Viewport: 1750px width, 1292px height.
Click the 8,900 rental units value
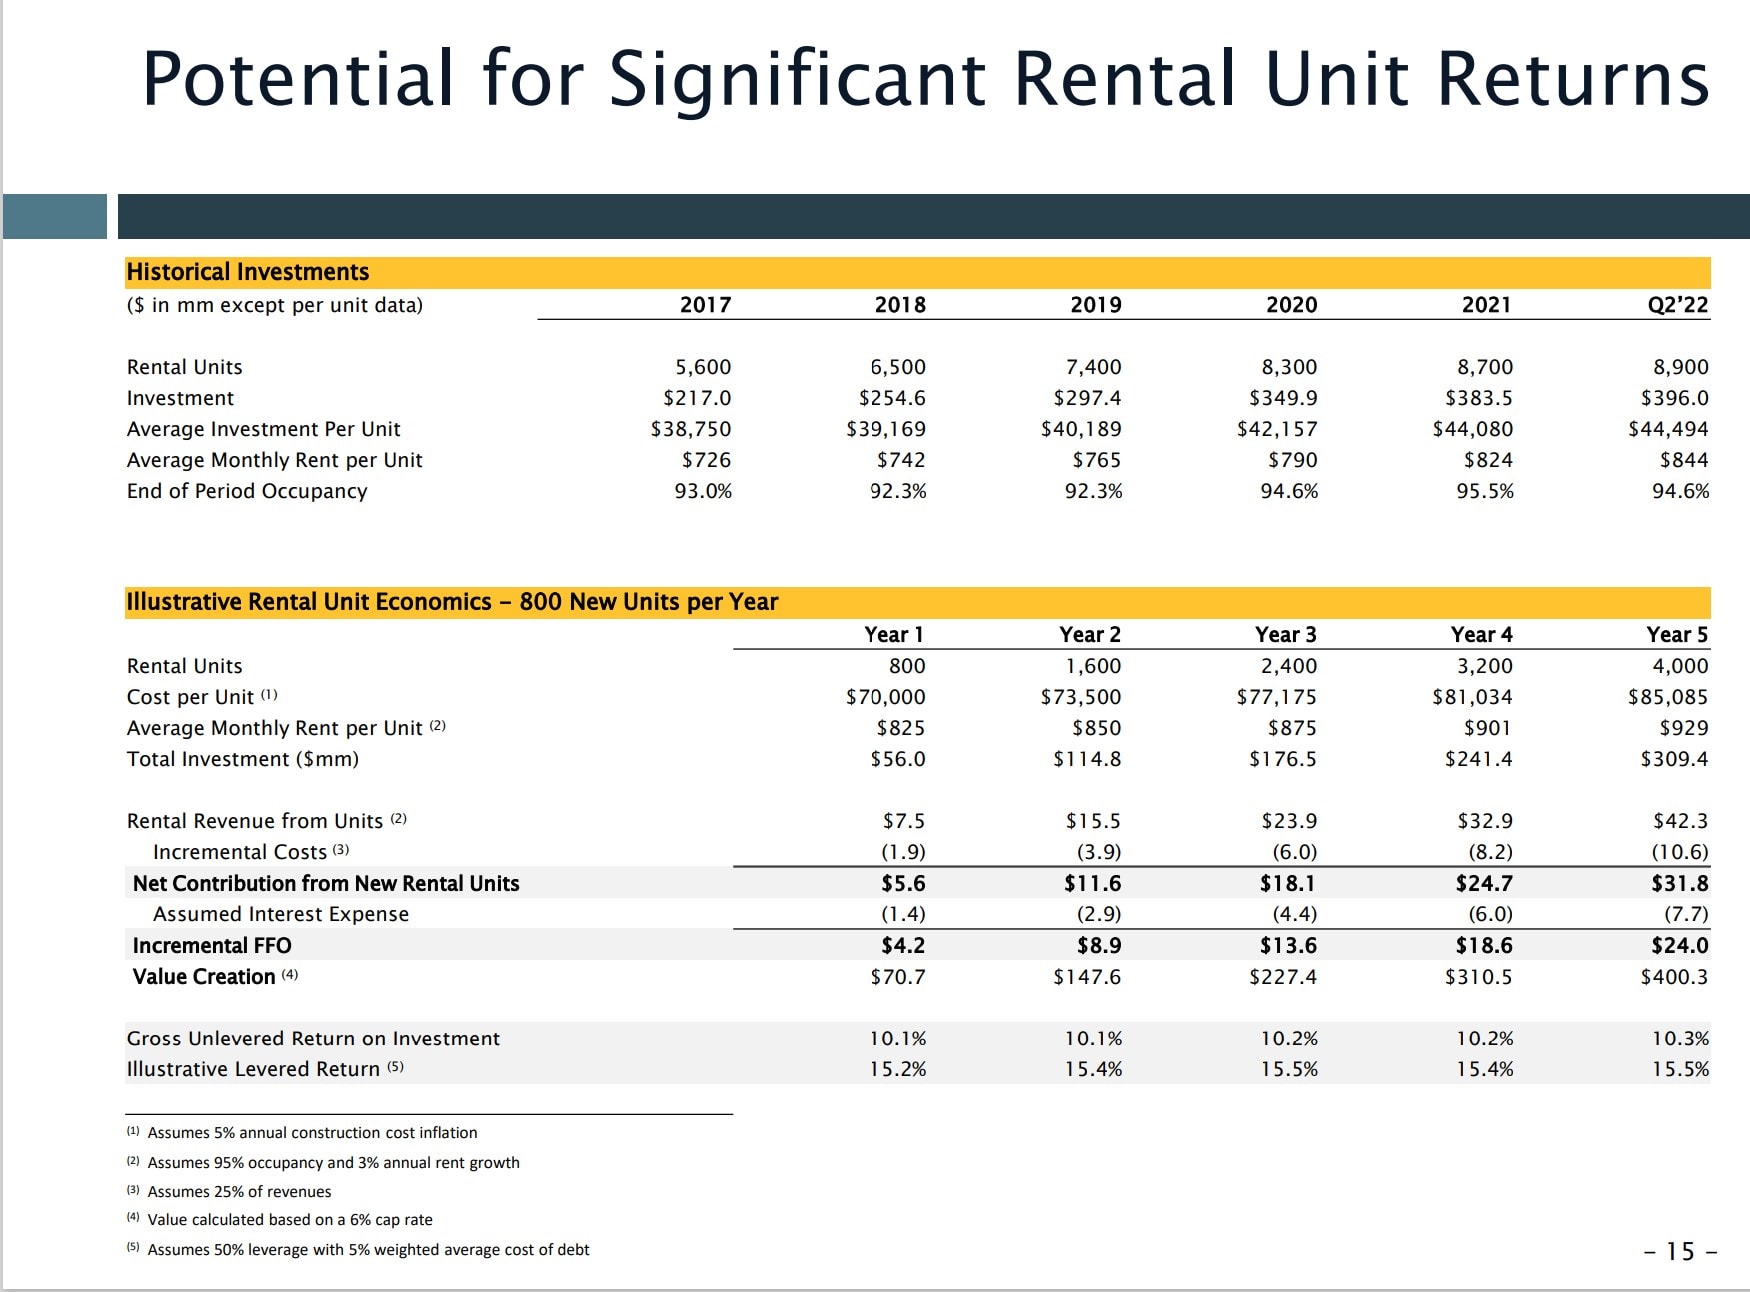pos(1681,367)
